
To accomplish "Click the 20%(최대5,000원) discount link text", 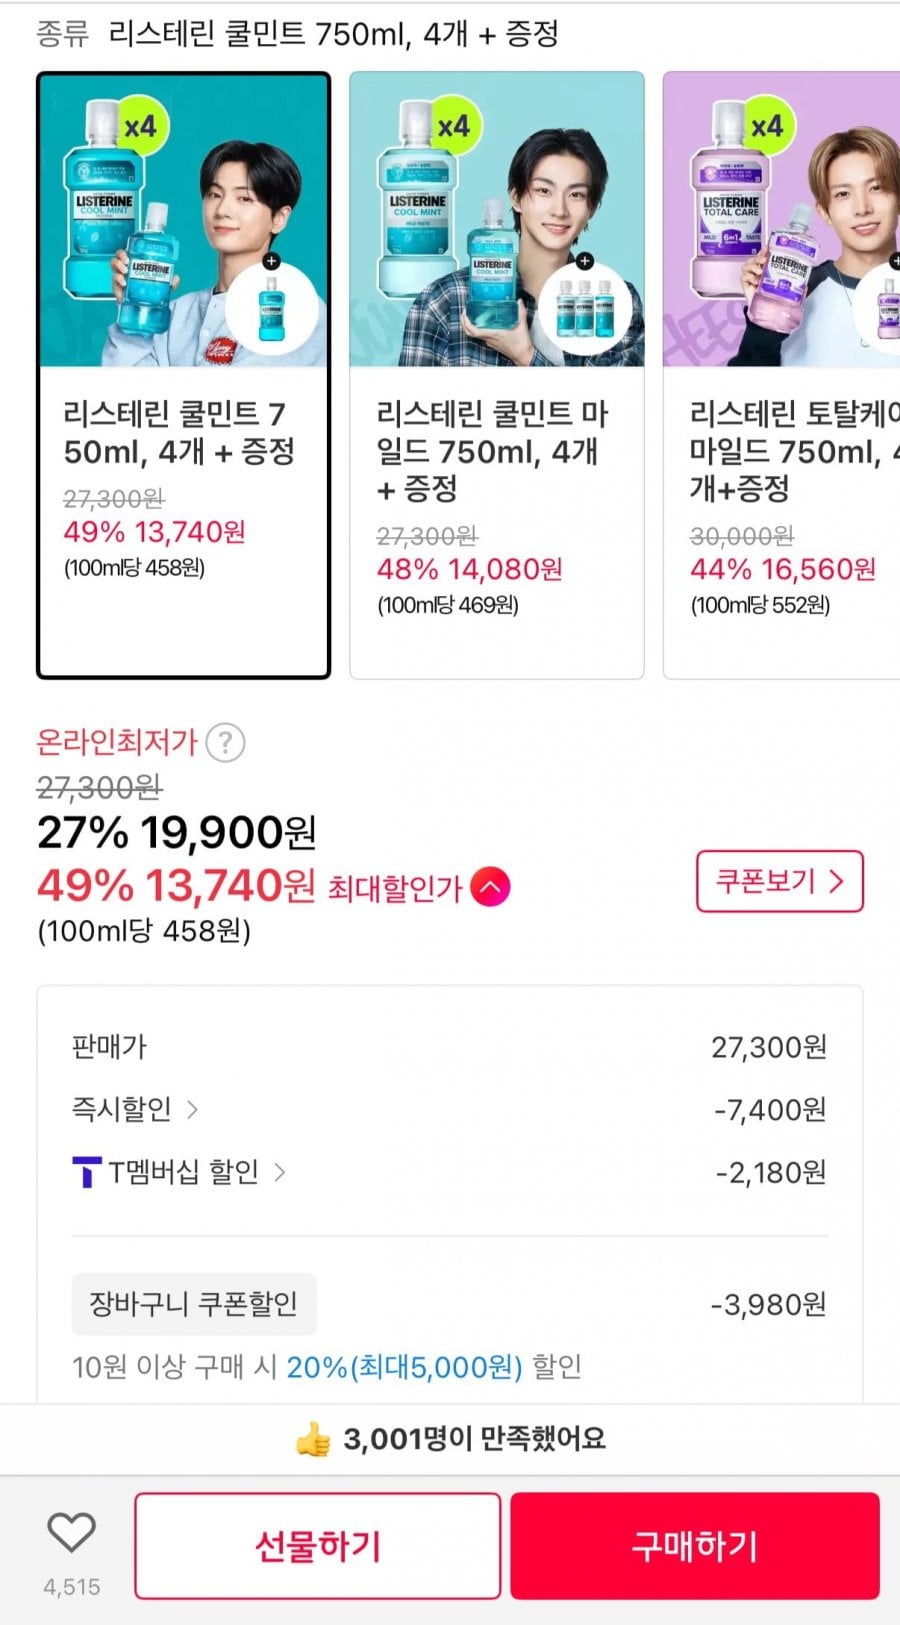I will coord(404,1367).
